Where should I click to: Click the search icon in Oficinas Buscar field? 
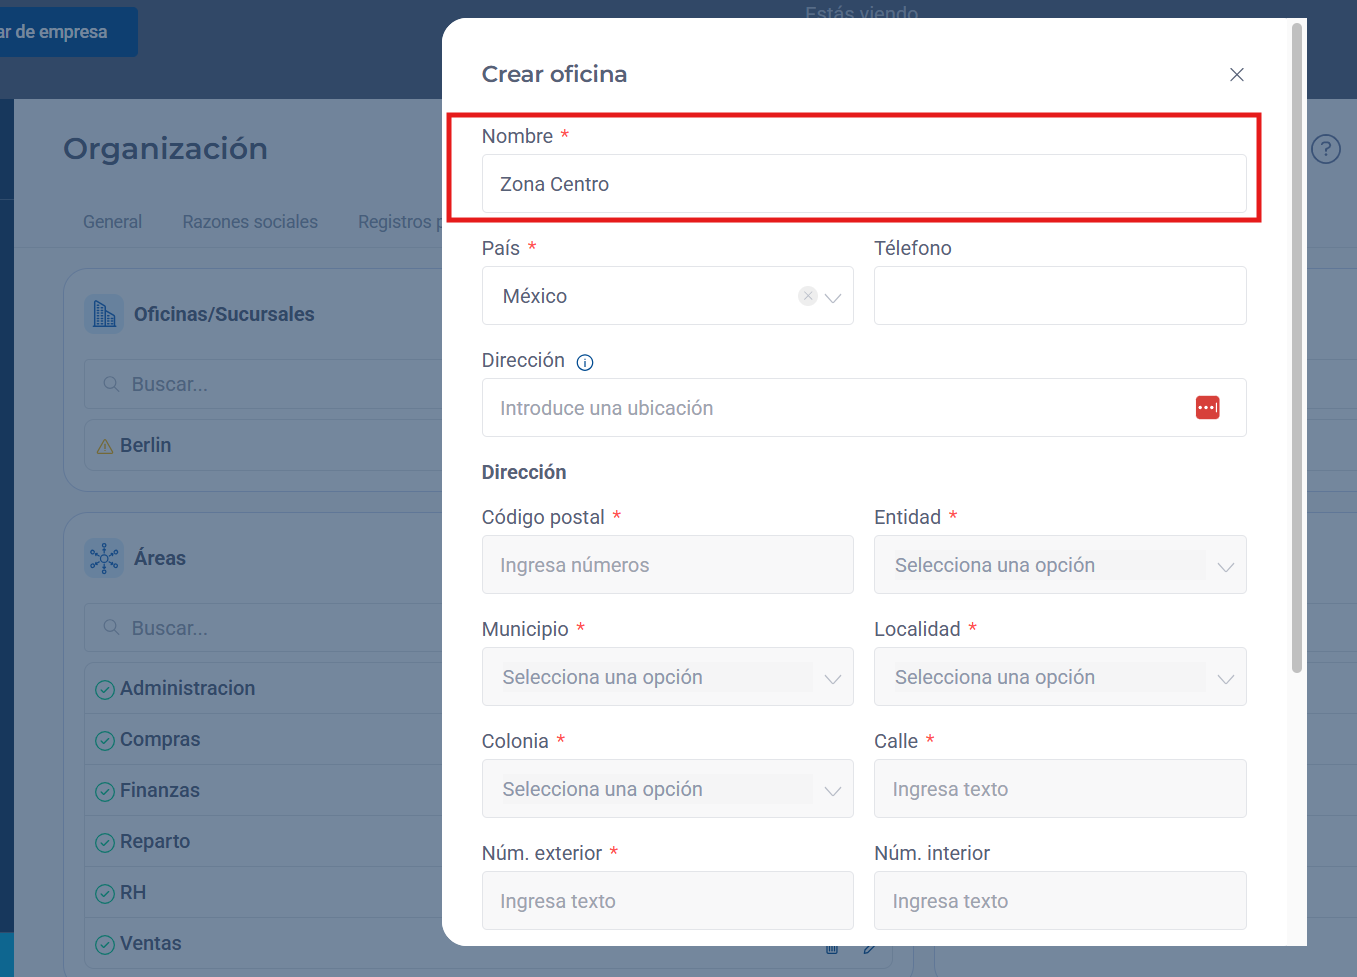pos(111,384)
